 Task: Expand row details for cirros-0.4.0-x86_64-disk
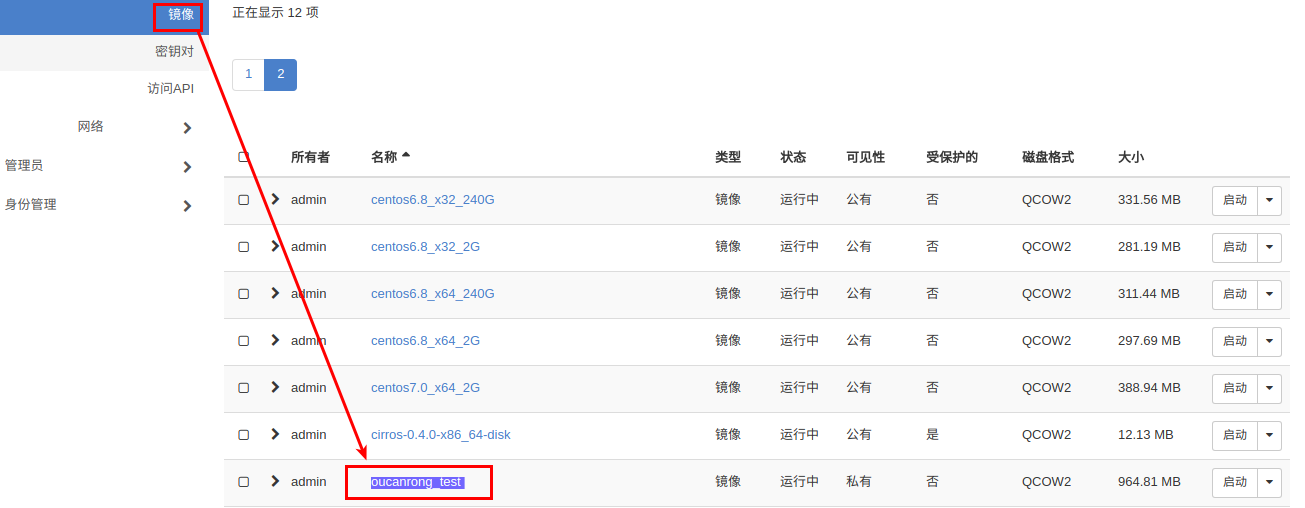276,434
